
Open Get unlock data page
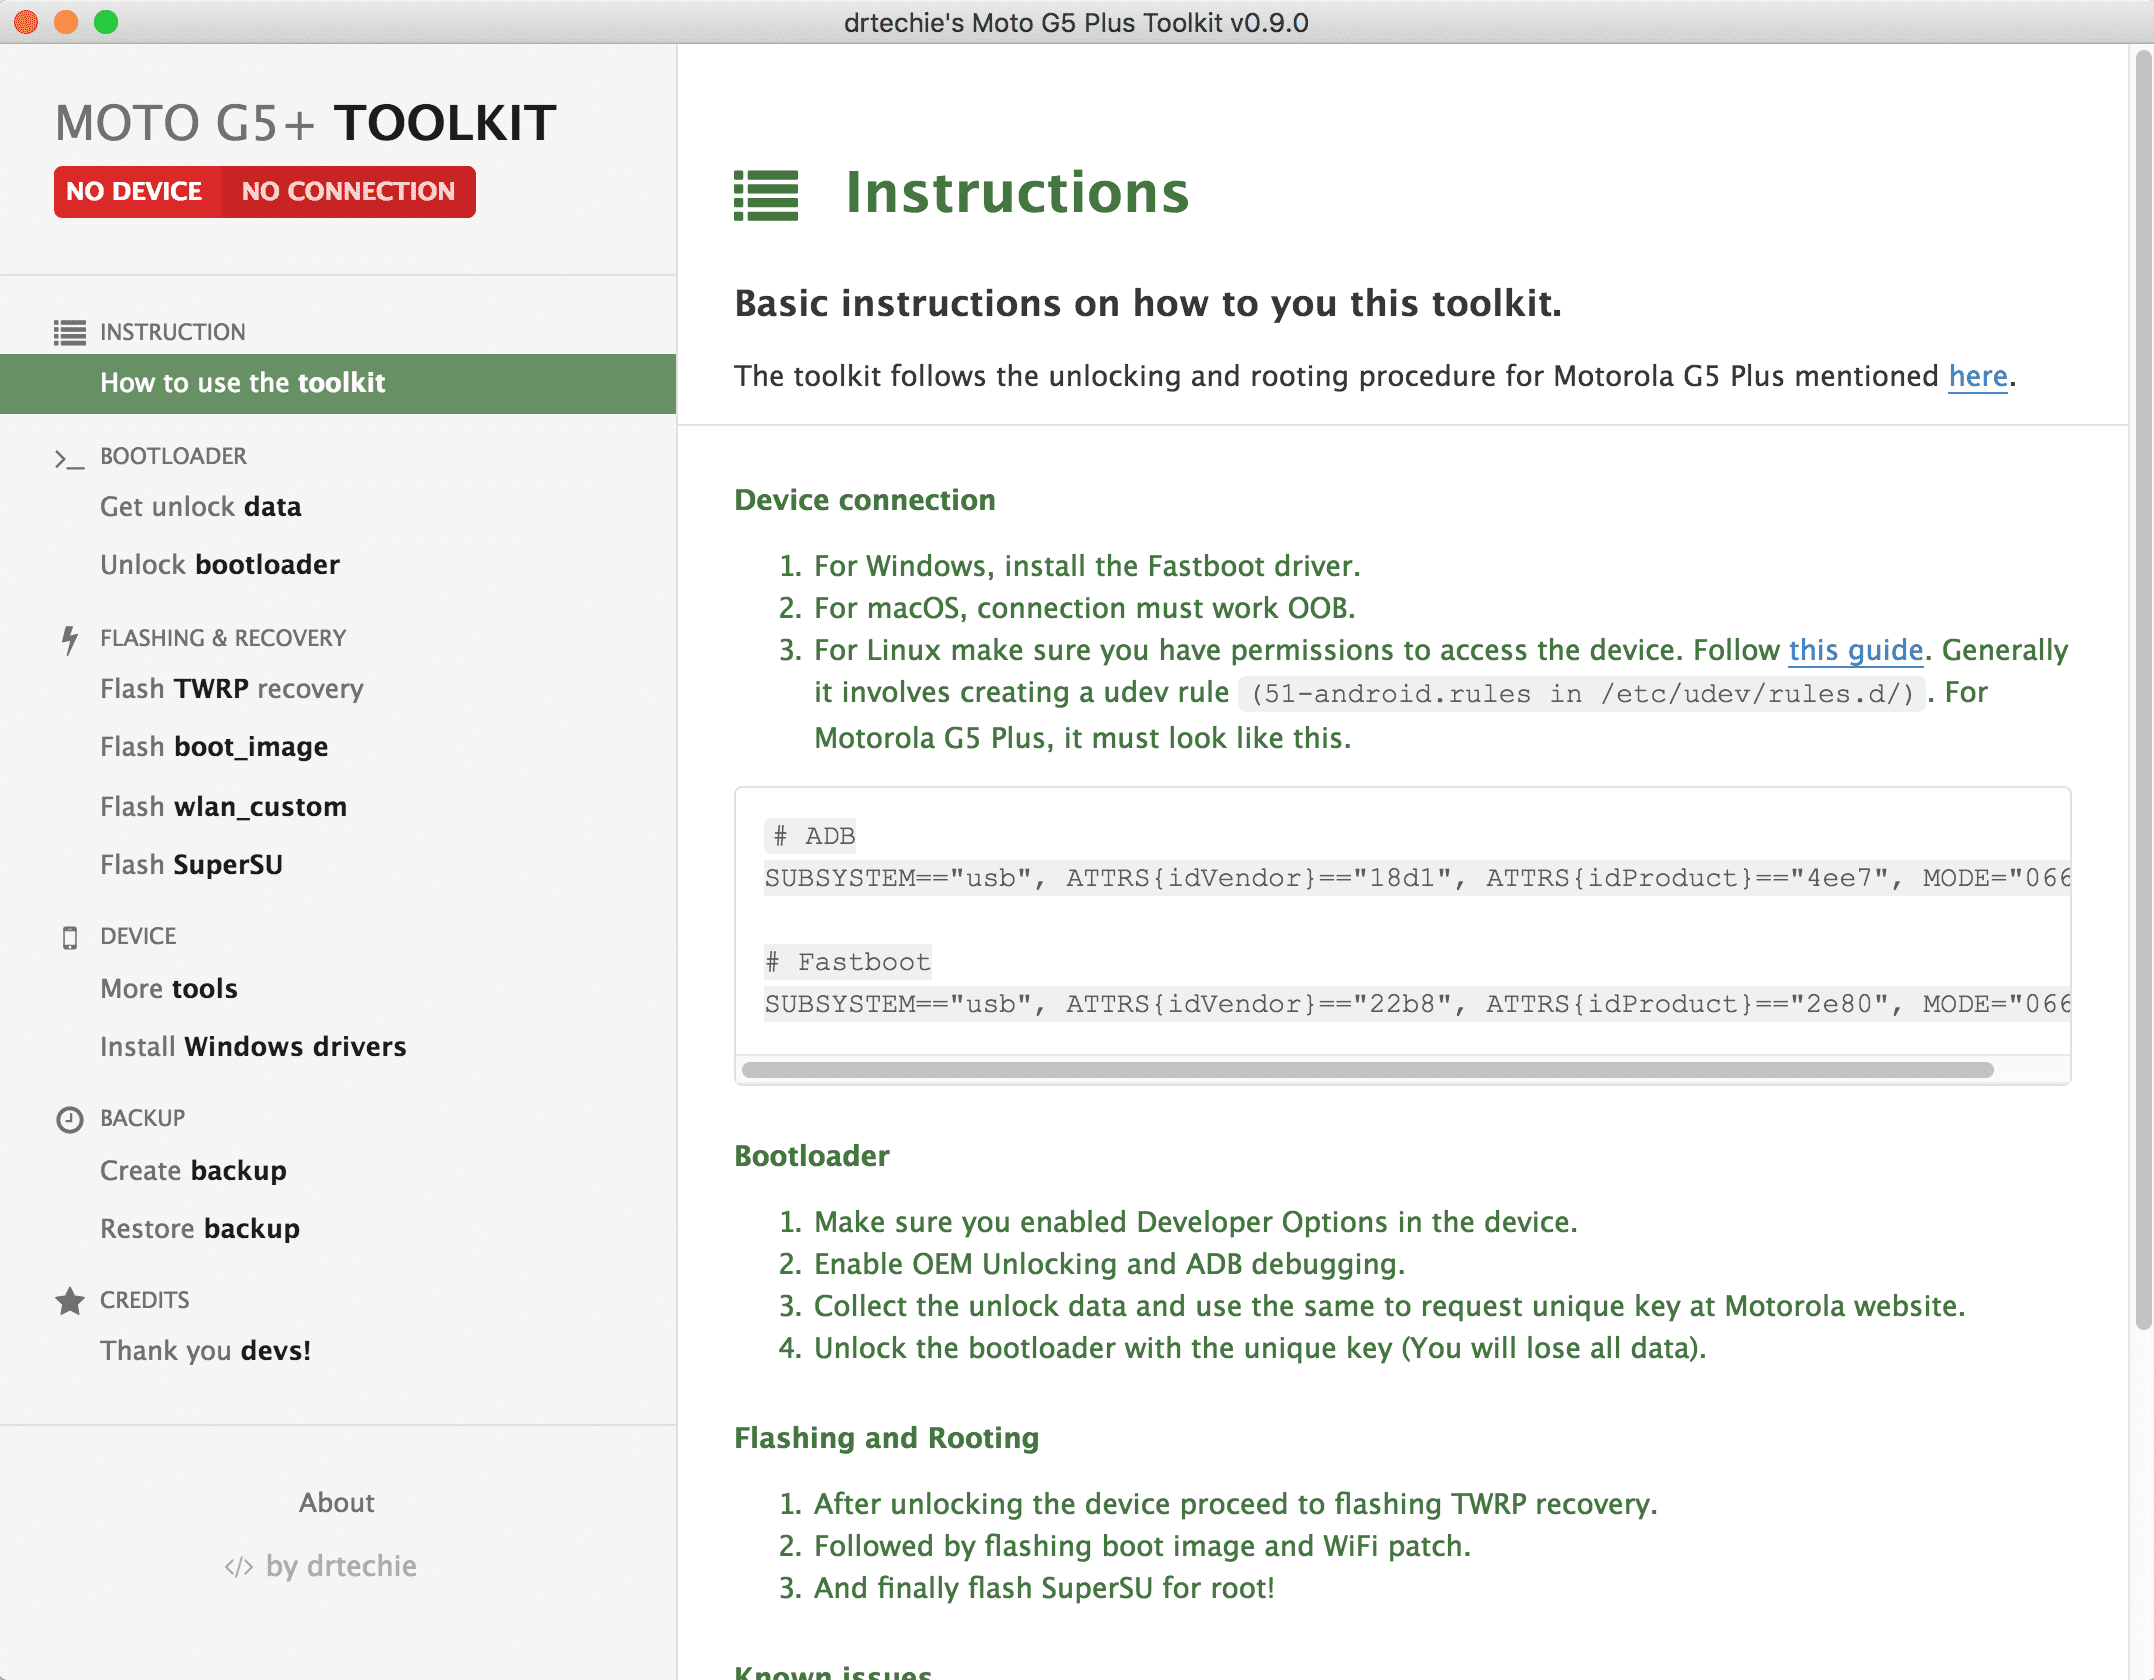click(x=200, y=506)
